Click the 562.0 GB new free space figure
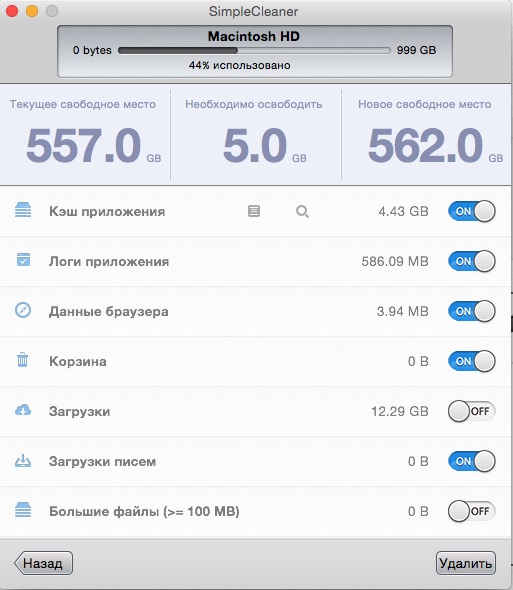 point(435,146)
